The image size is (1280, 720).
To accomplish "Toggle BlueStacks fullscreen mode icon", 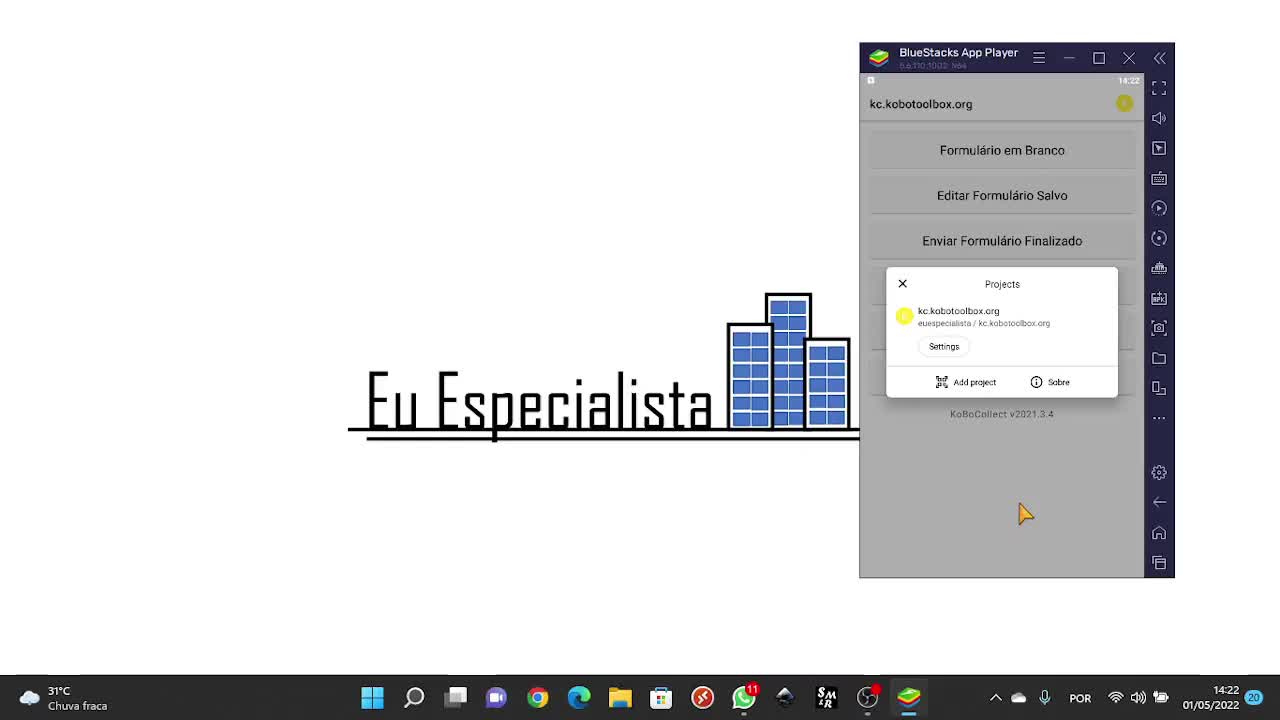I will tap(1159, 88).
